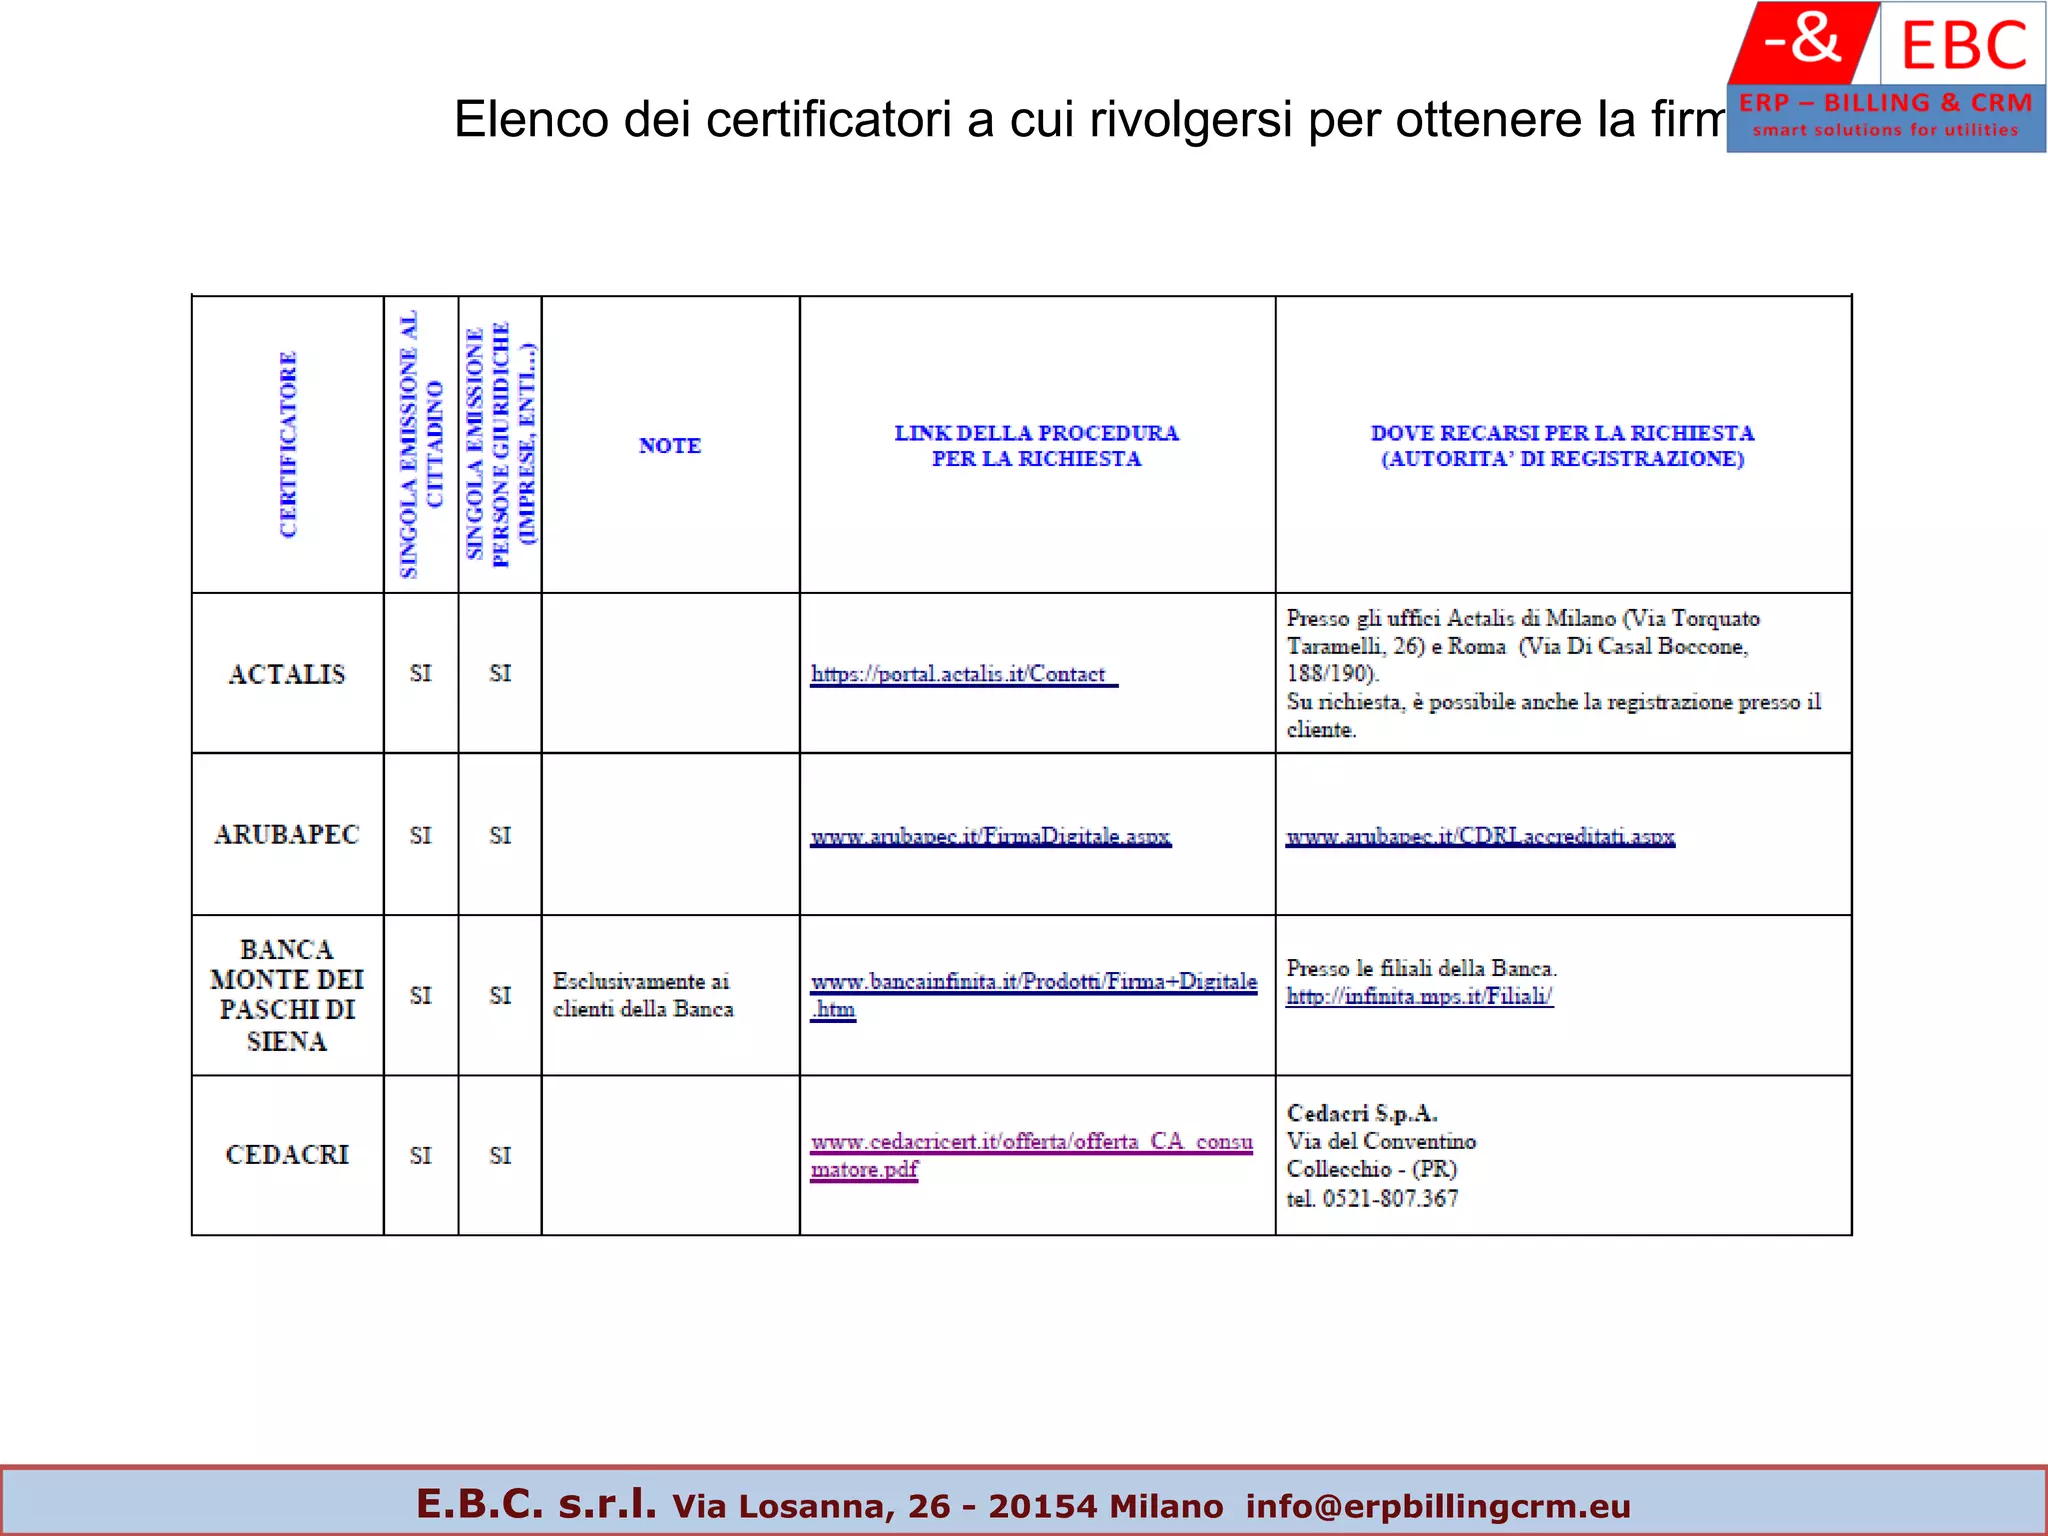
Task: Select the note 'Esclusivamente ai clienti della Banca'
Action: (x=643, y=995)
